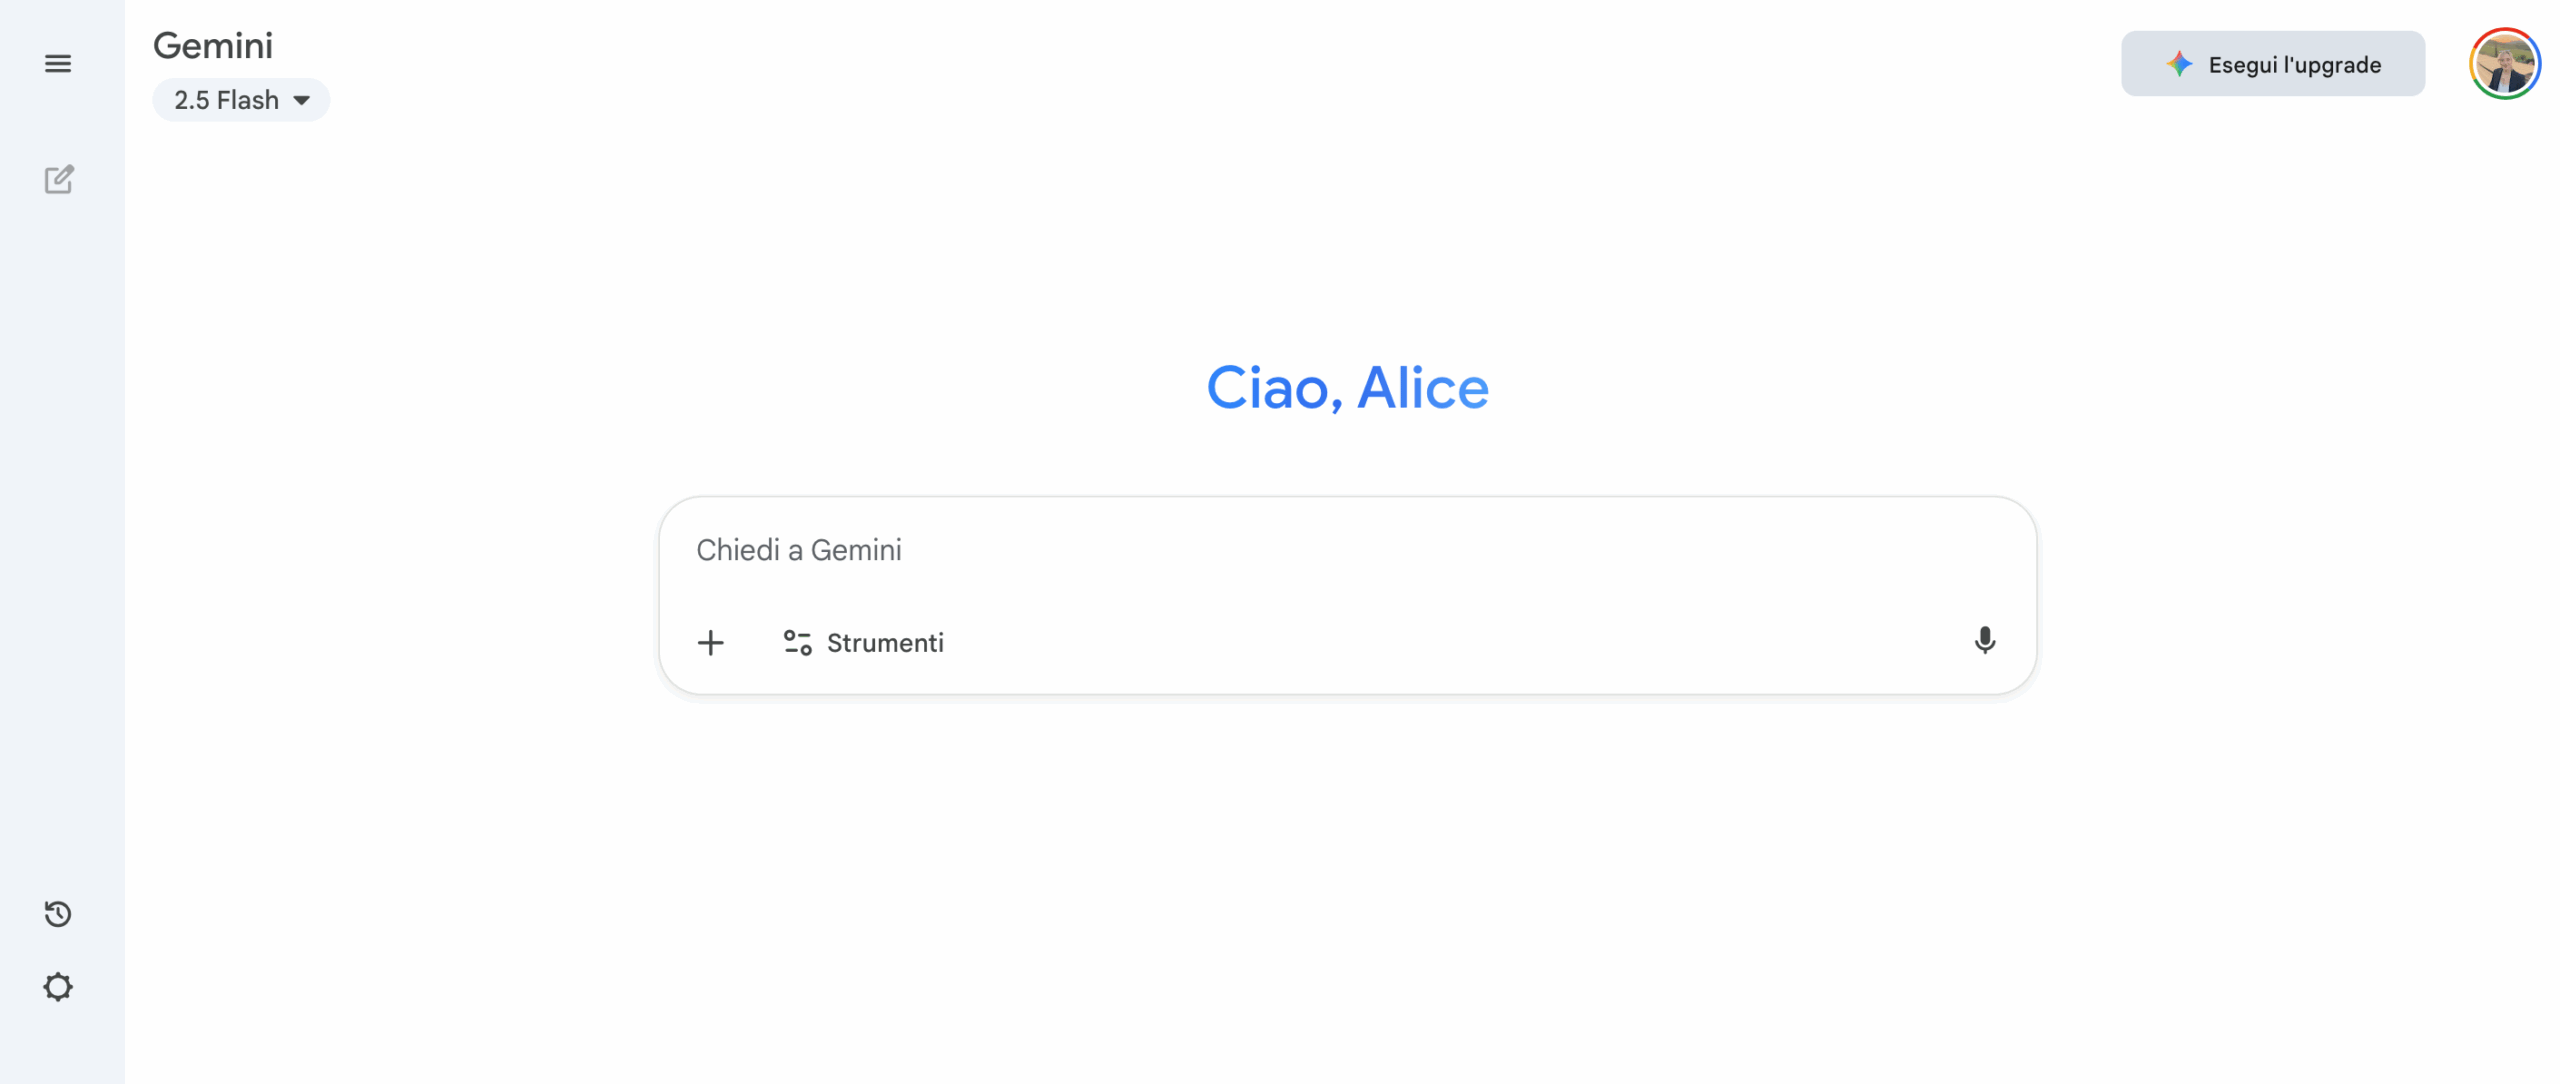Click the sparkle icon on the upgrade button

tap(2180, 63)
